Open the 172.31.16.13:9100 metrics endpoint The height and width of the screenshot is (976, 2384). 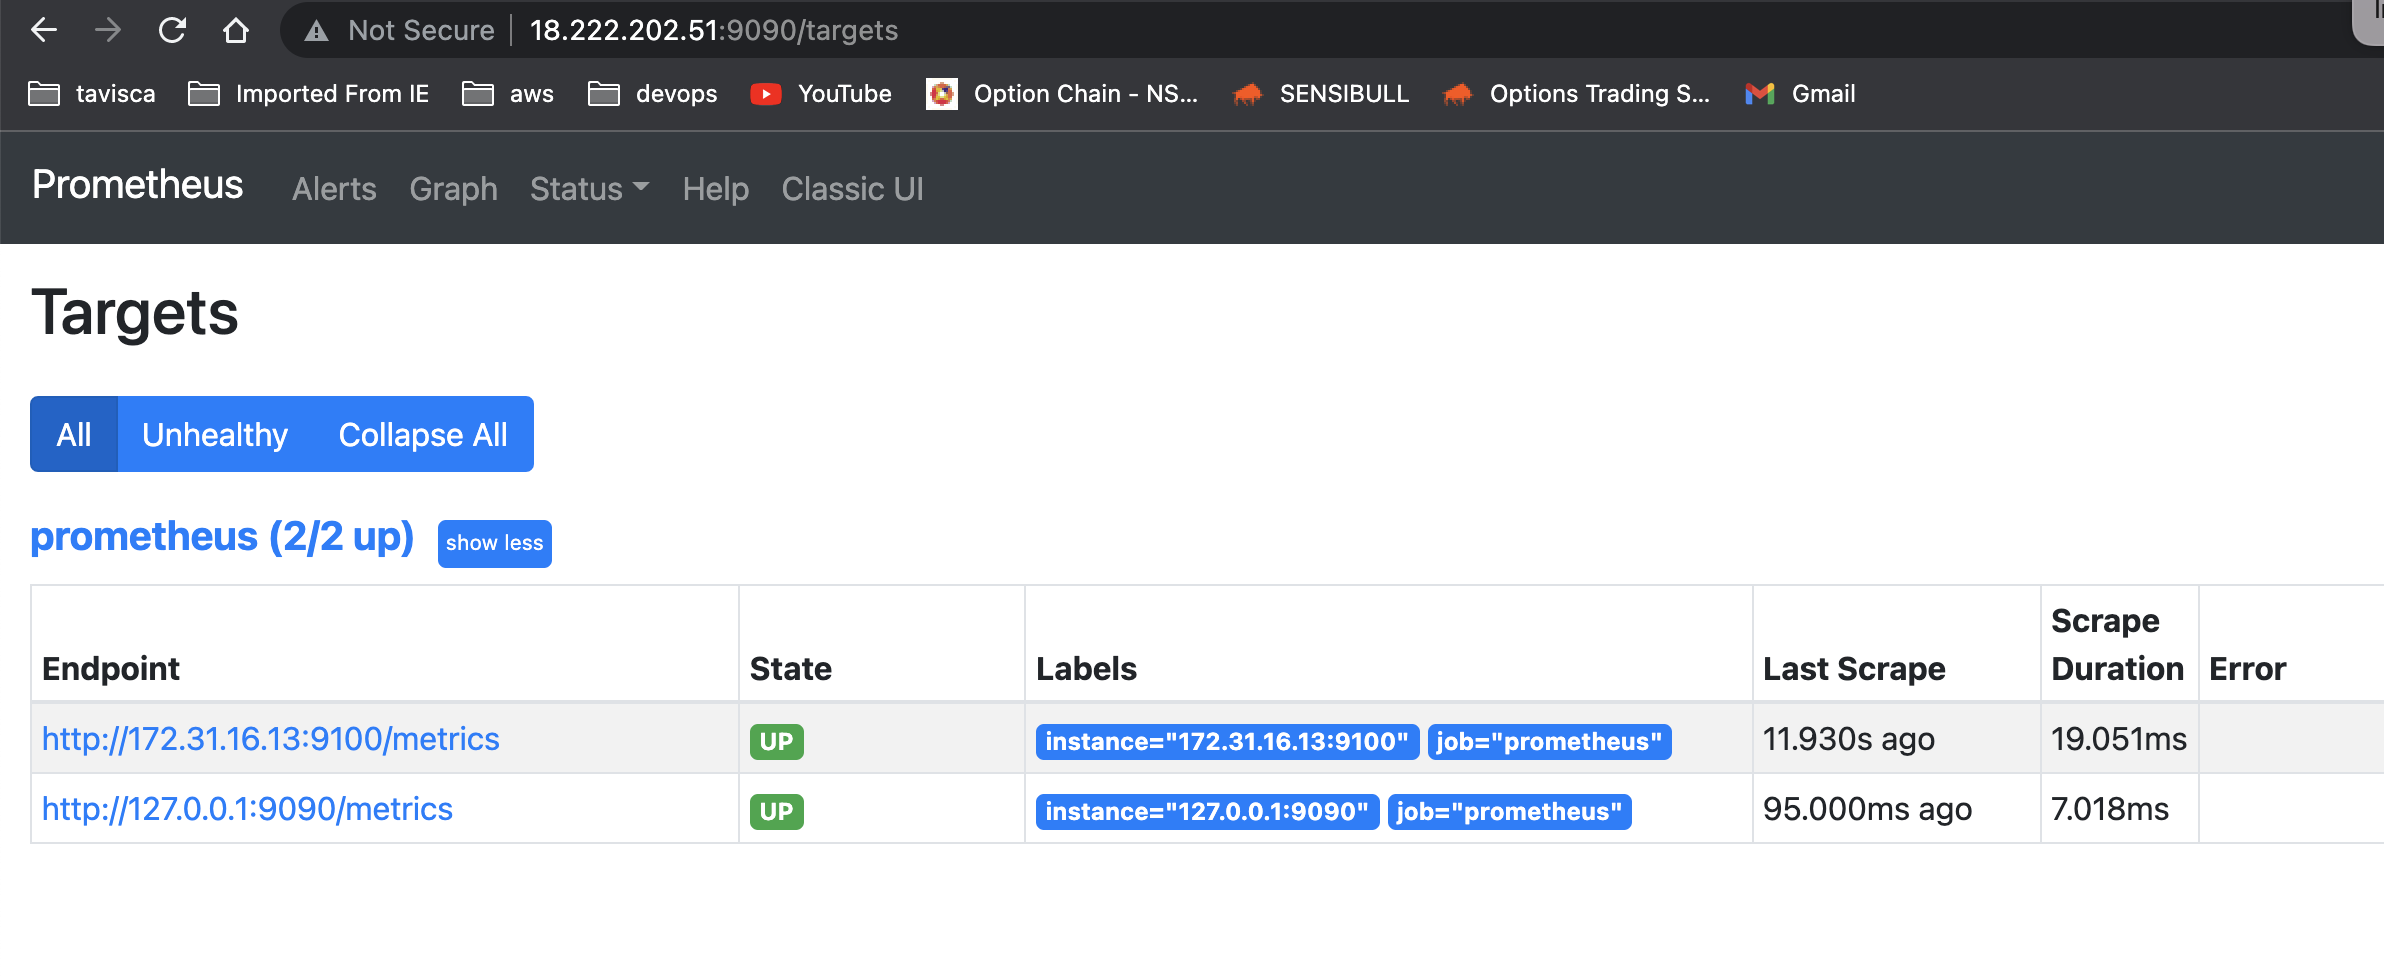coord(270,739)
